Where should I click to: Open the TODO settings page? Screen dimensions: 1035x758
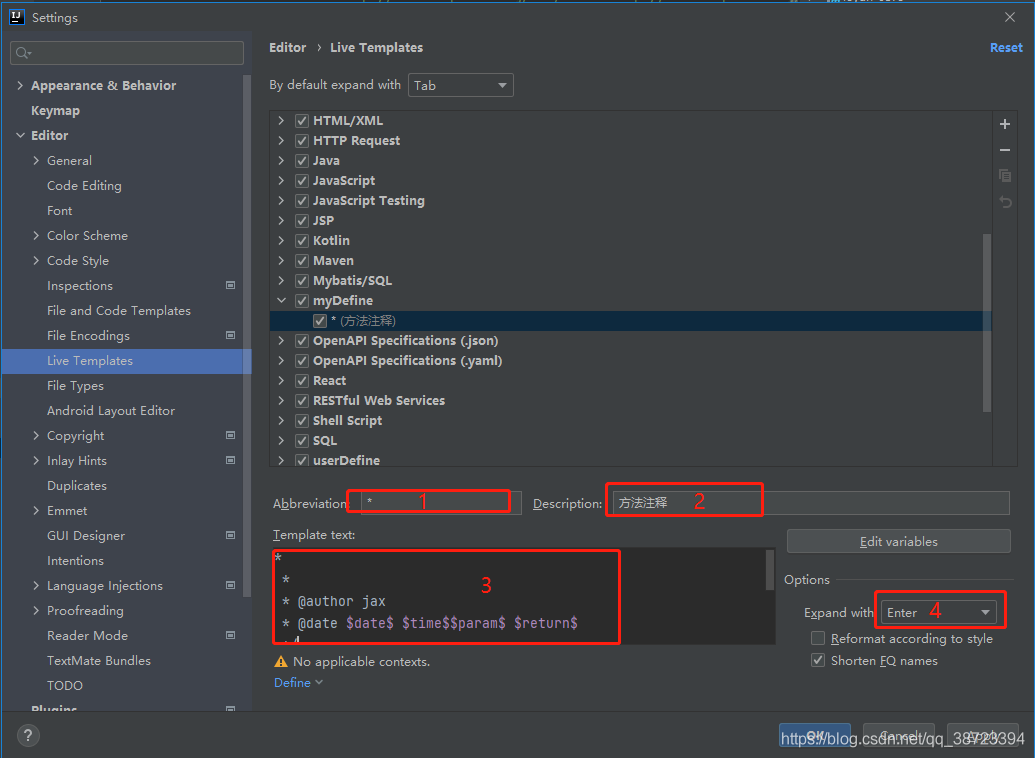(x=65, y=685)
